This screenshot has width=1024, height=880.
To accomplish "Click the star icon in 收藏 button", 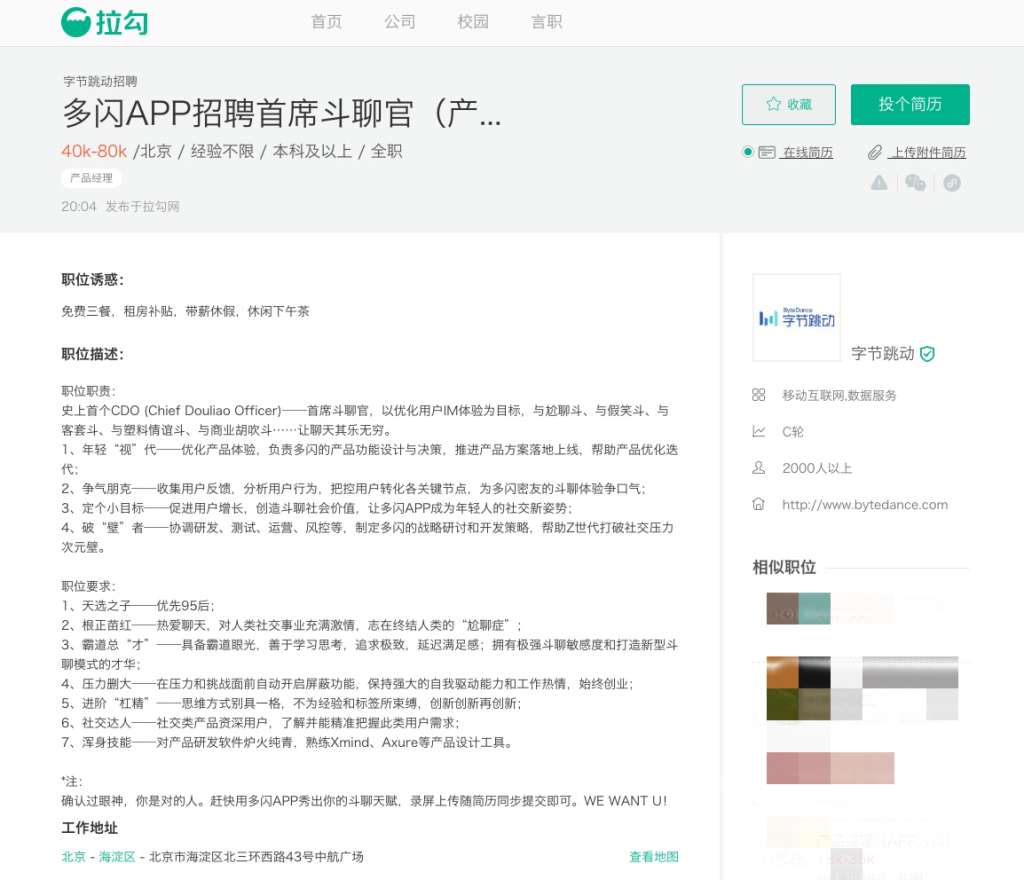I will (773, 104).
